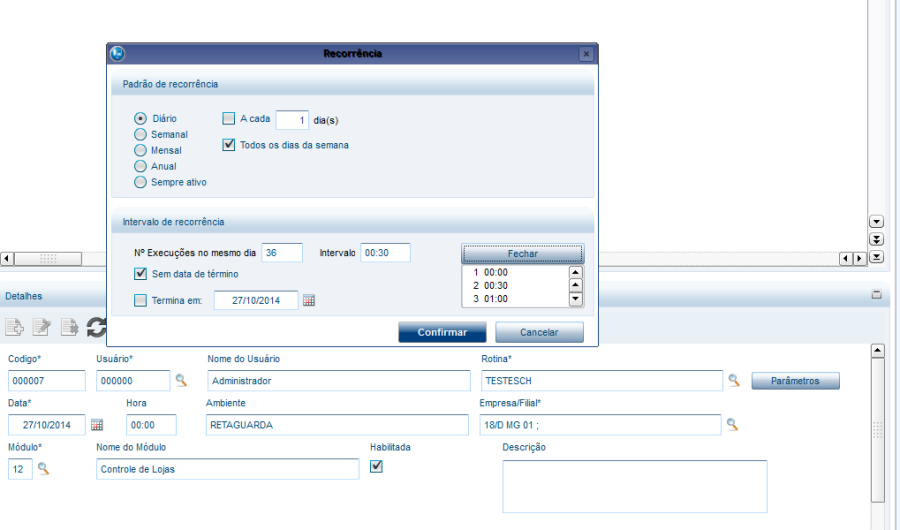
Task: Click the right-side horizontal scroll left arrow
Action: (x=845, y=259)
